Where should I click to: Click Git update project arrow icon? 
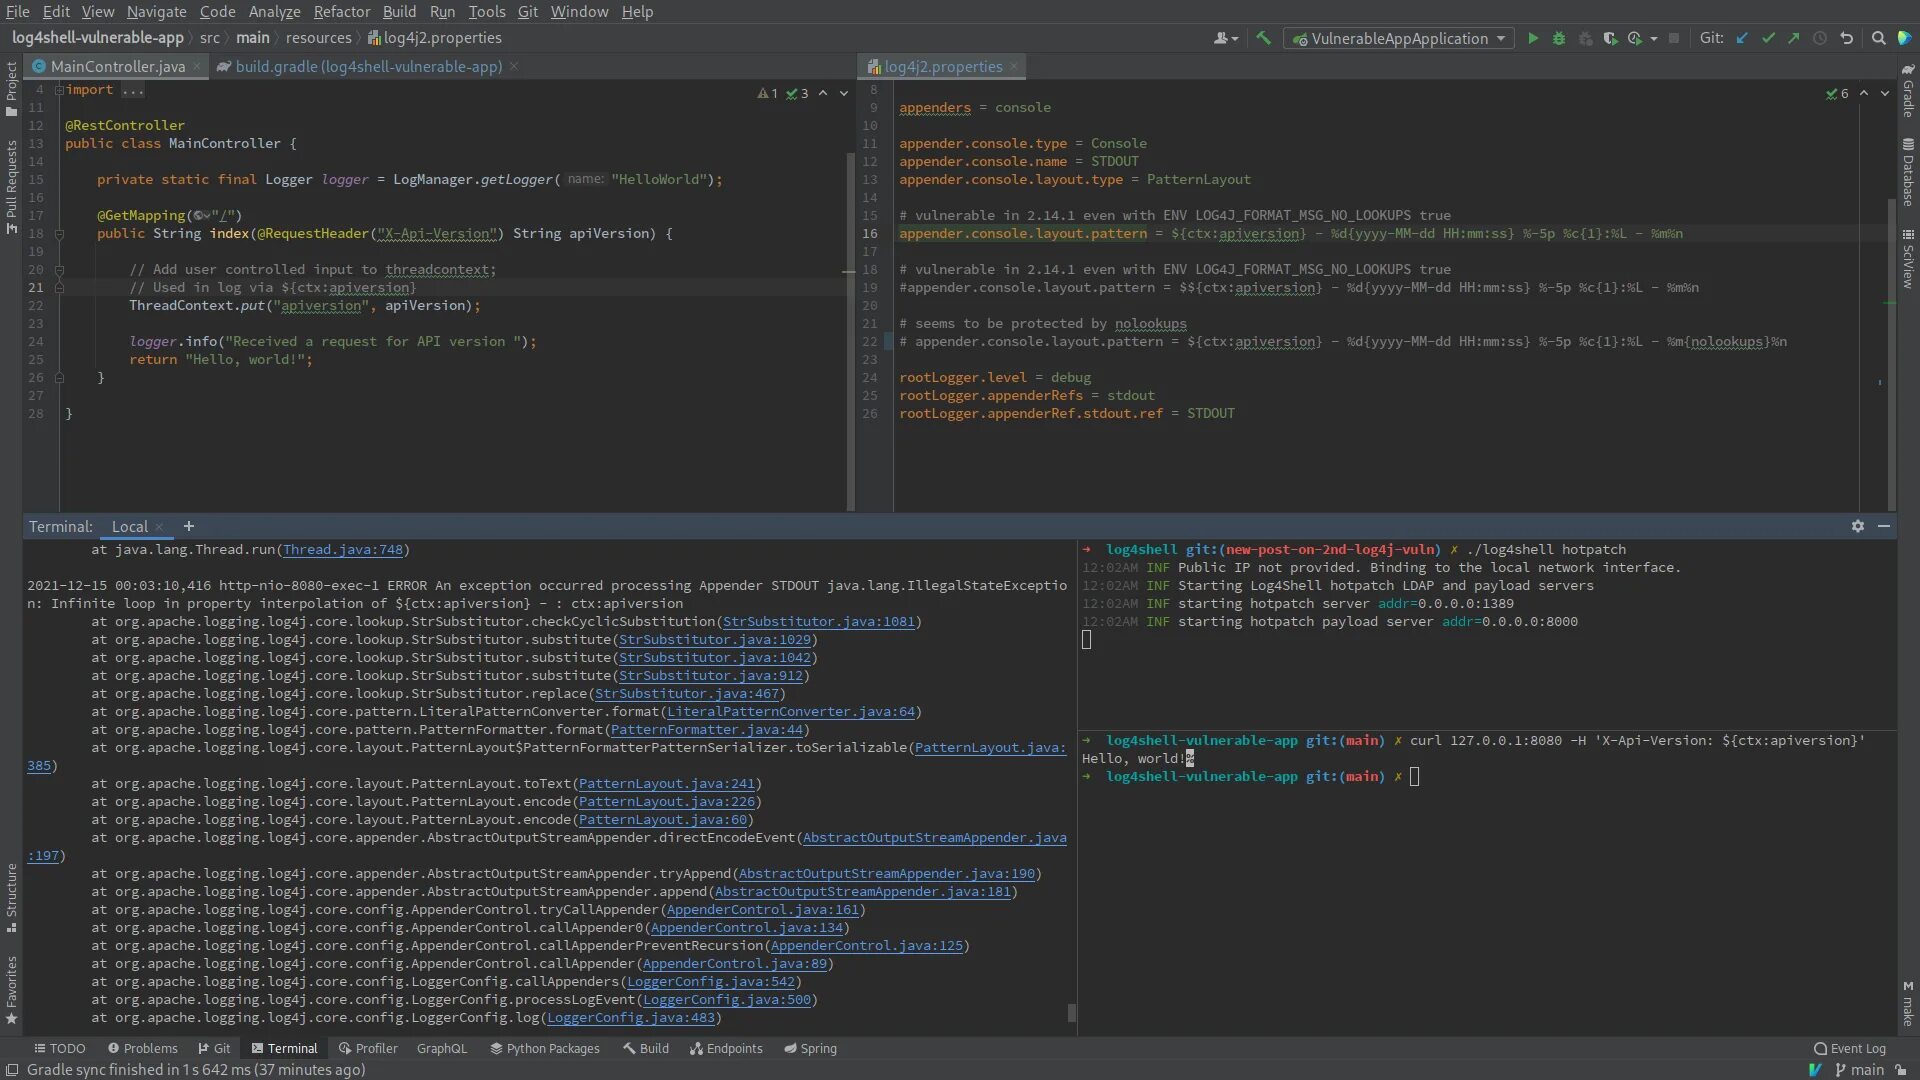point(1742,38)
